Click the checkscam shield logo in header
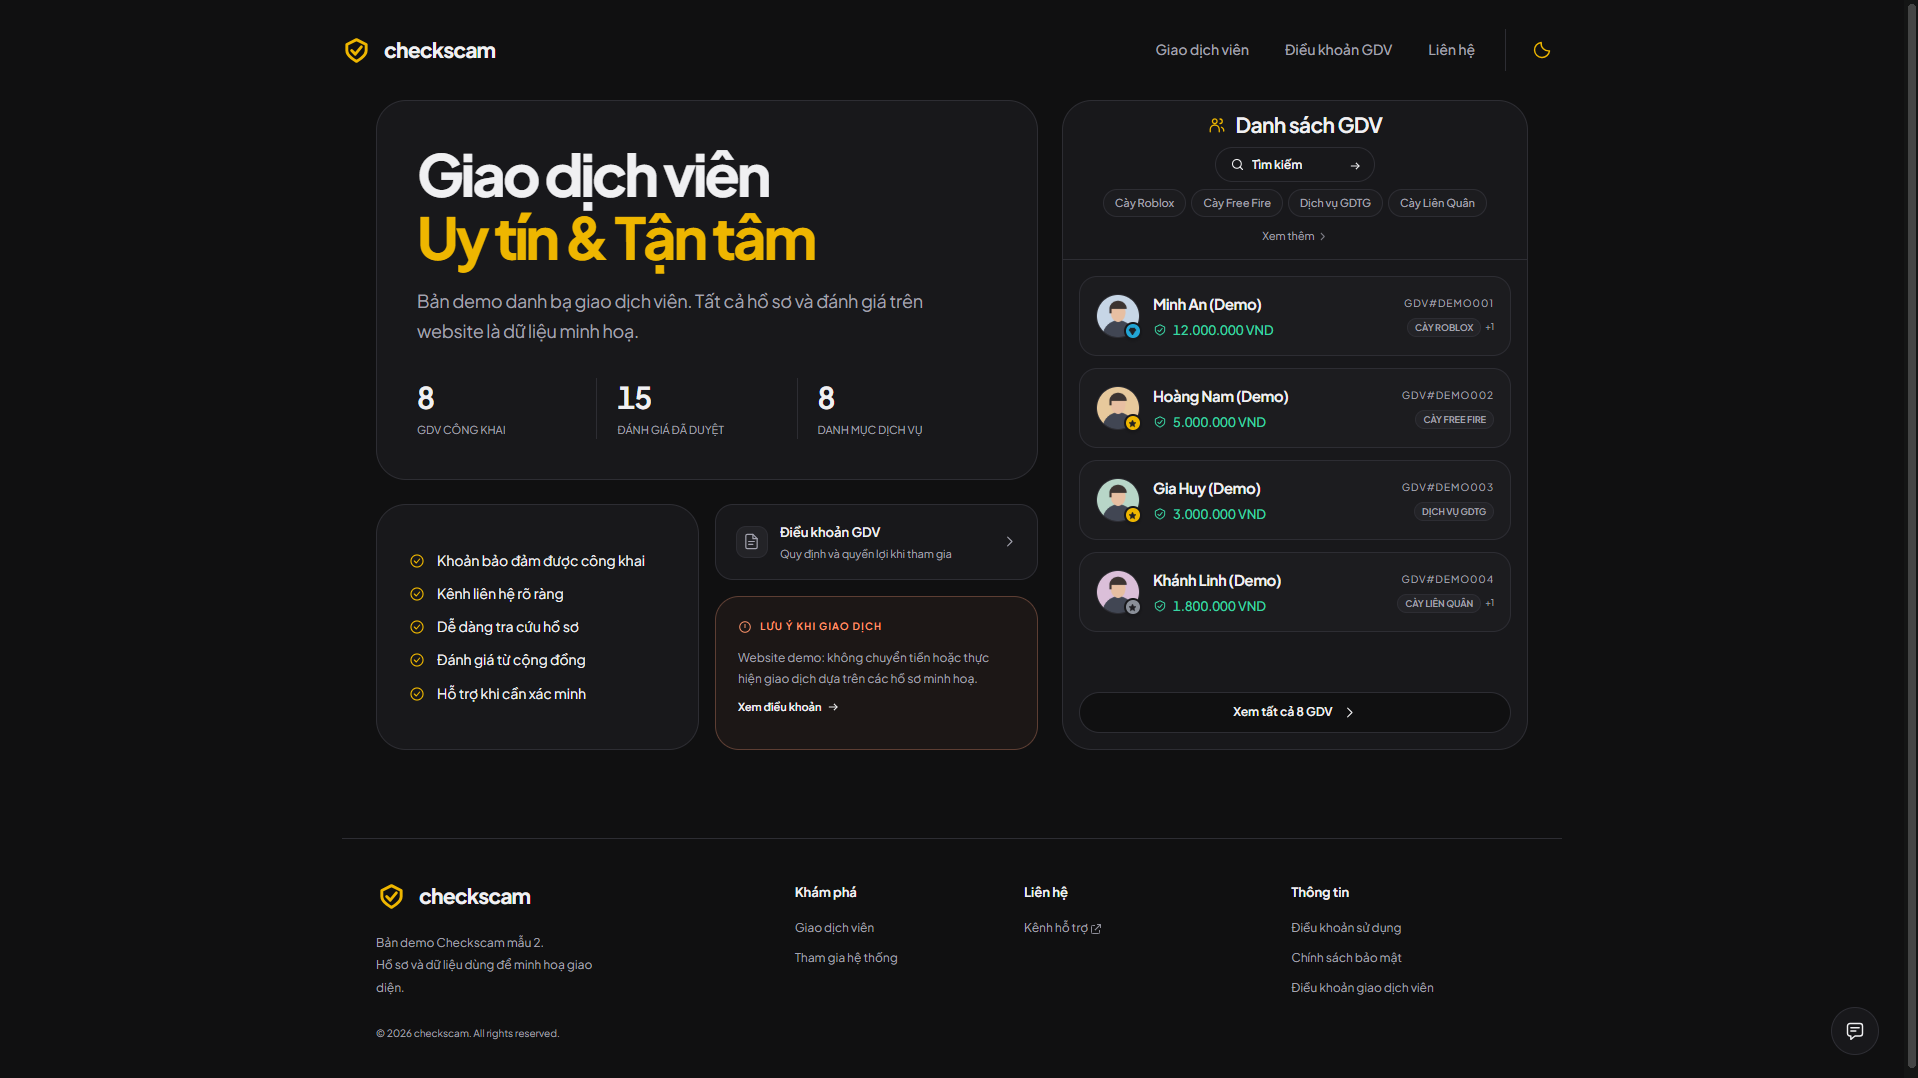 (356, 50)
